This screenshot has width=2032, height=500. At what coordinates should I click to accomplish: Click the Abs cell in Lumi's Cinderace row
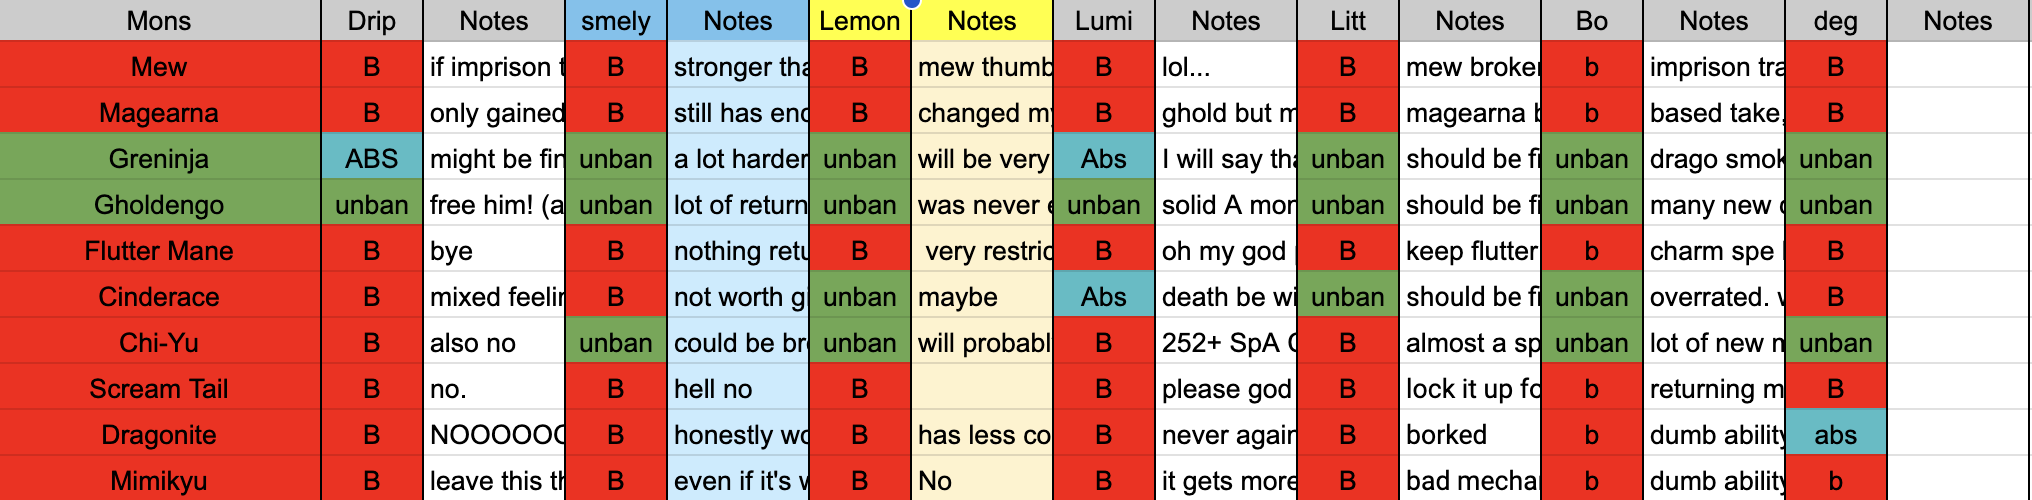pyautogui.click(x=1104, y=296)
